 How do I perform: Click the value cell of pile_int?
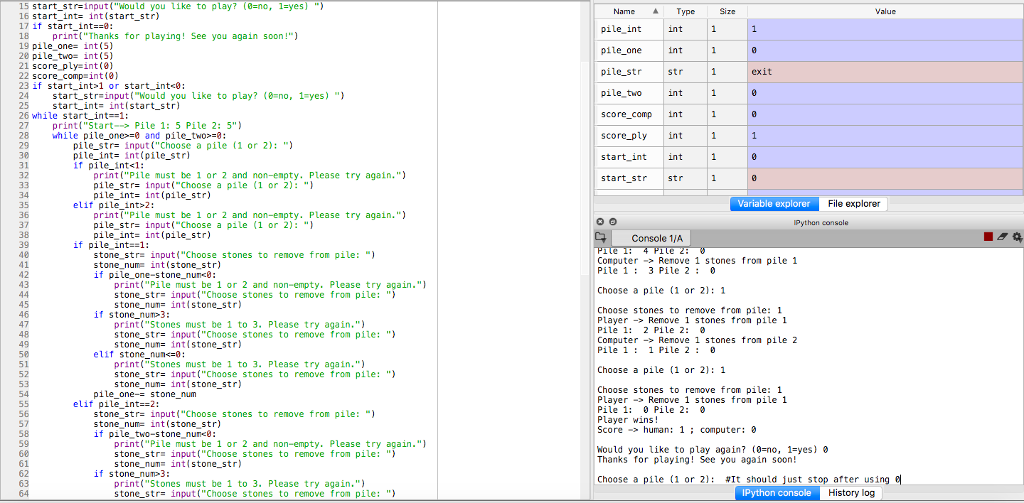click(885, 29)
